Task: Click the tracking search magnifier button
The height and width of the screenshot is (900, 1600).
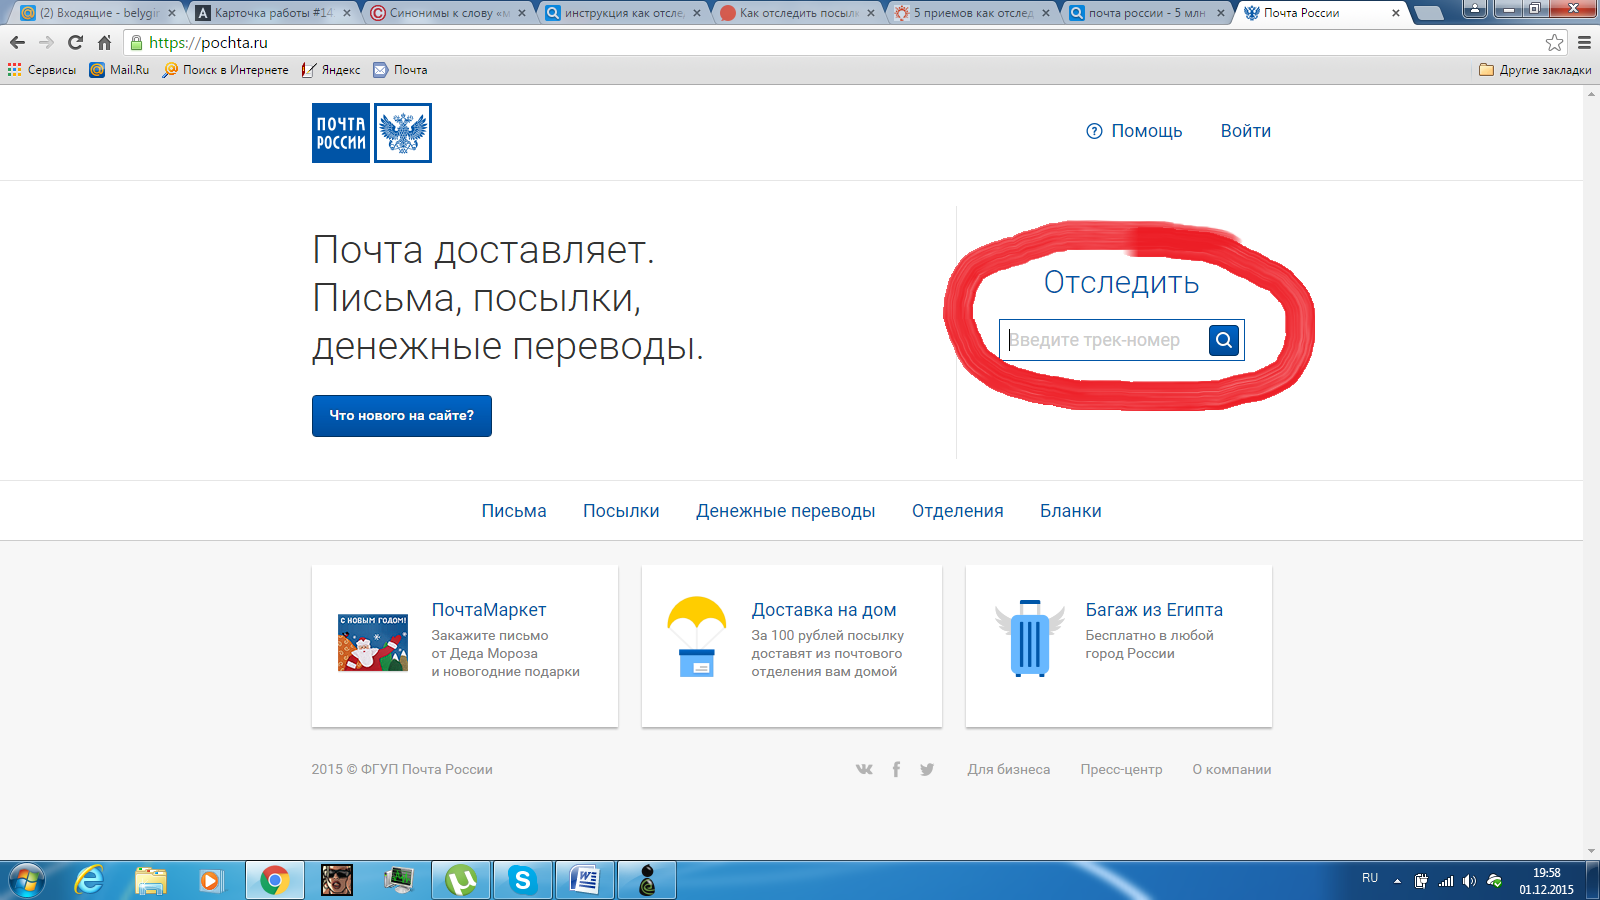Action: [x=1224, y=340]
